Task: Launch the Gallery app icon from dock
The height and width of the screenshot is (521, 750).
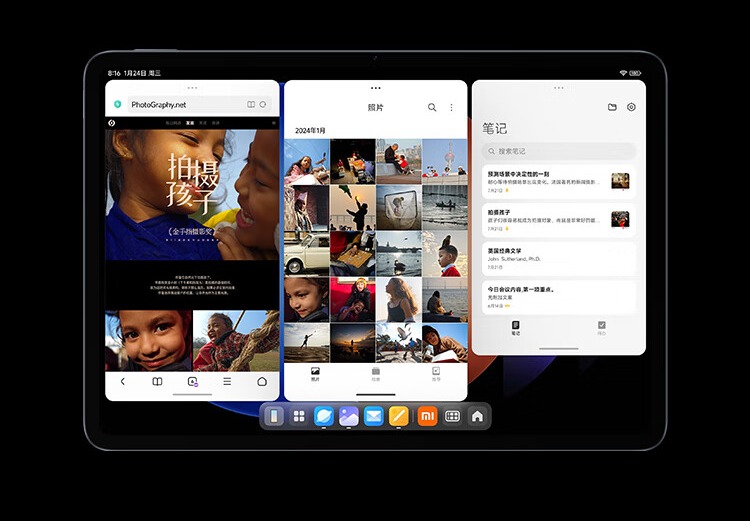Action: coord(349,416)
